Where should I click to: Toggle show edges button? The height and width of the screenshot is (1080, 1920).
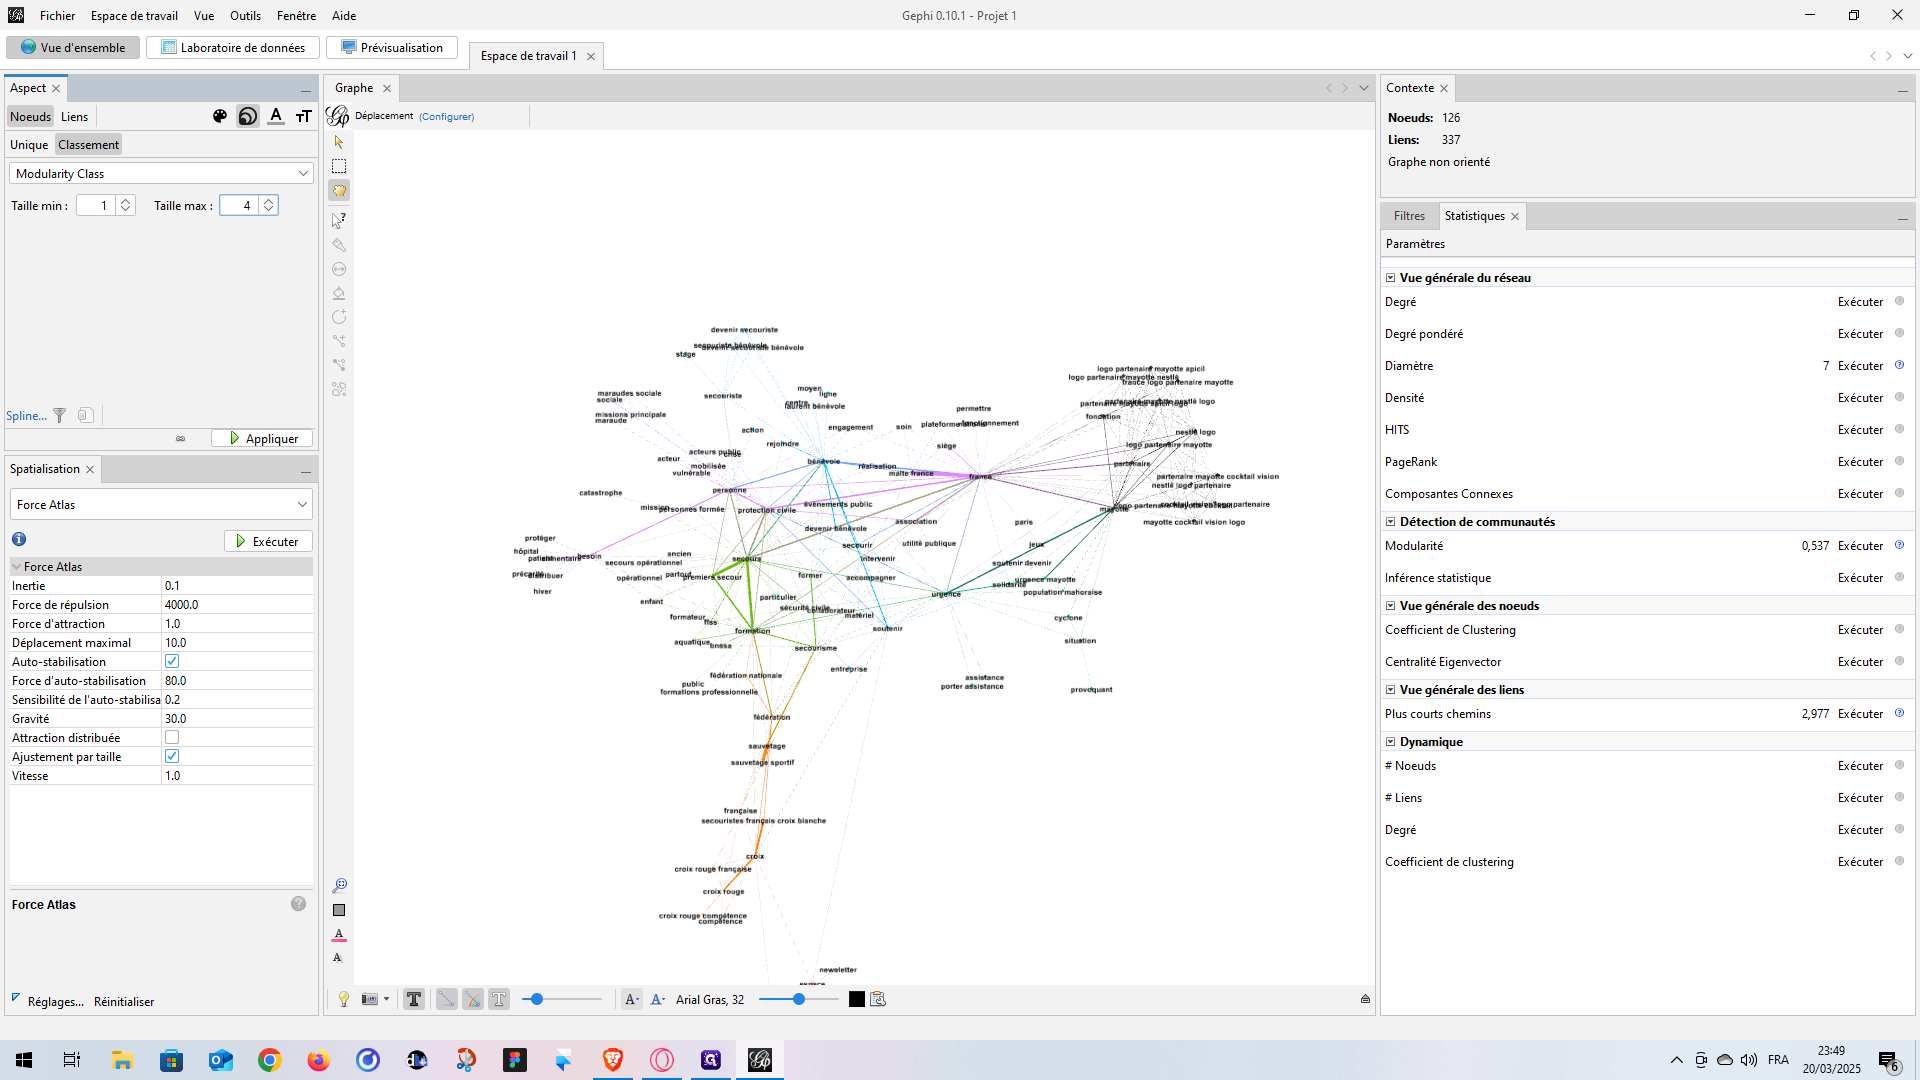pos(447,999)
